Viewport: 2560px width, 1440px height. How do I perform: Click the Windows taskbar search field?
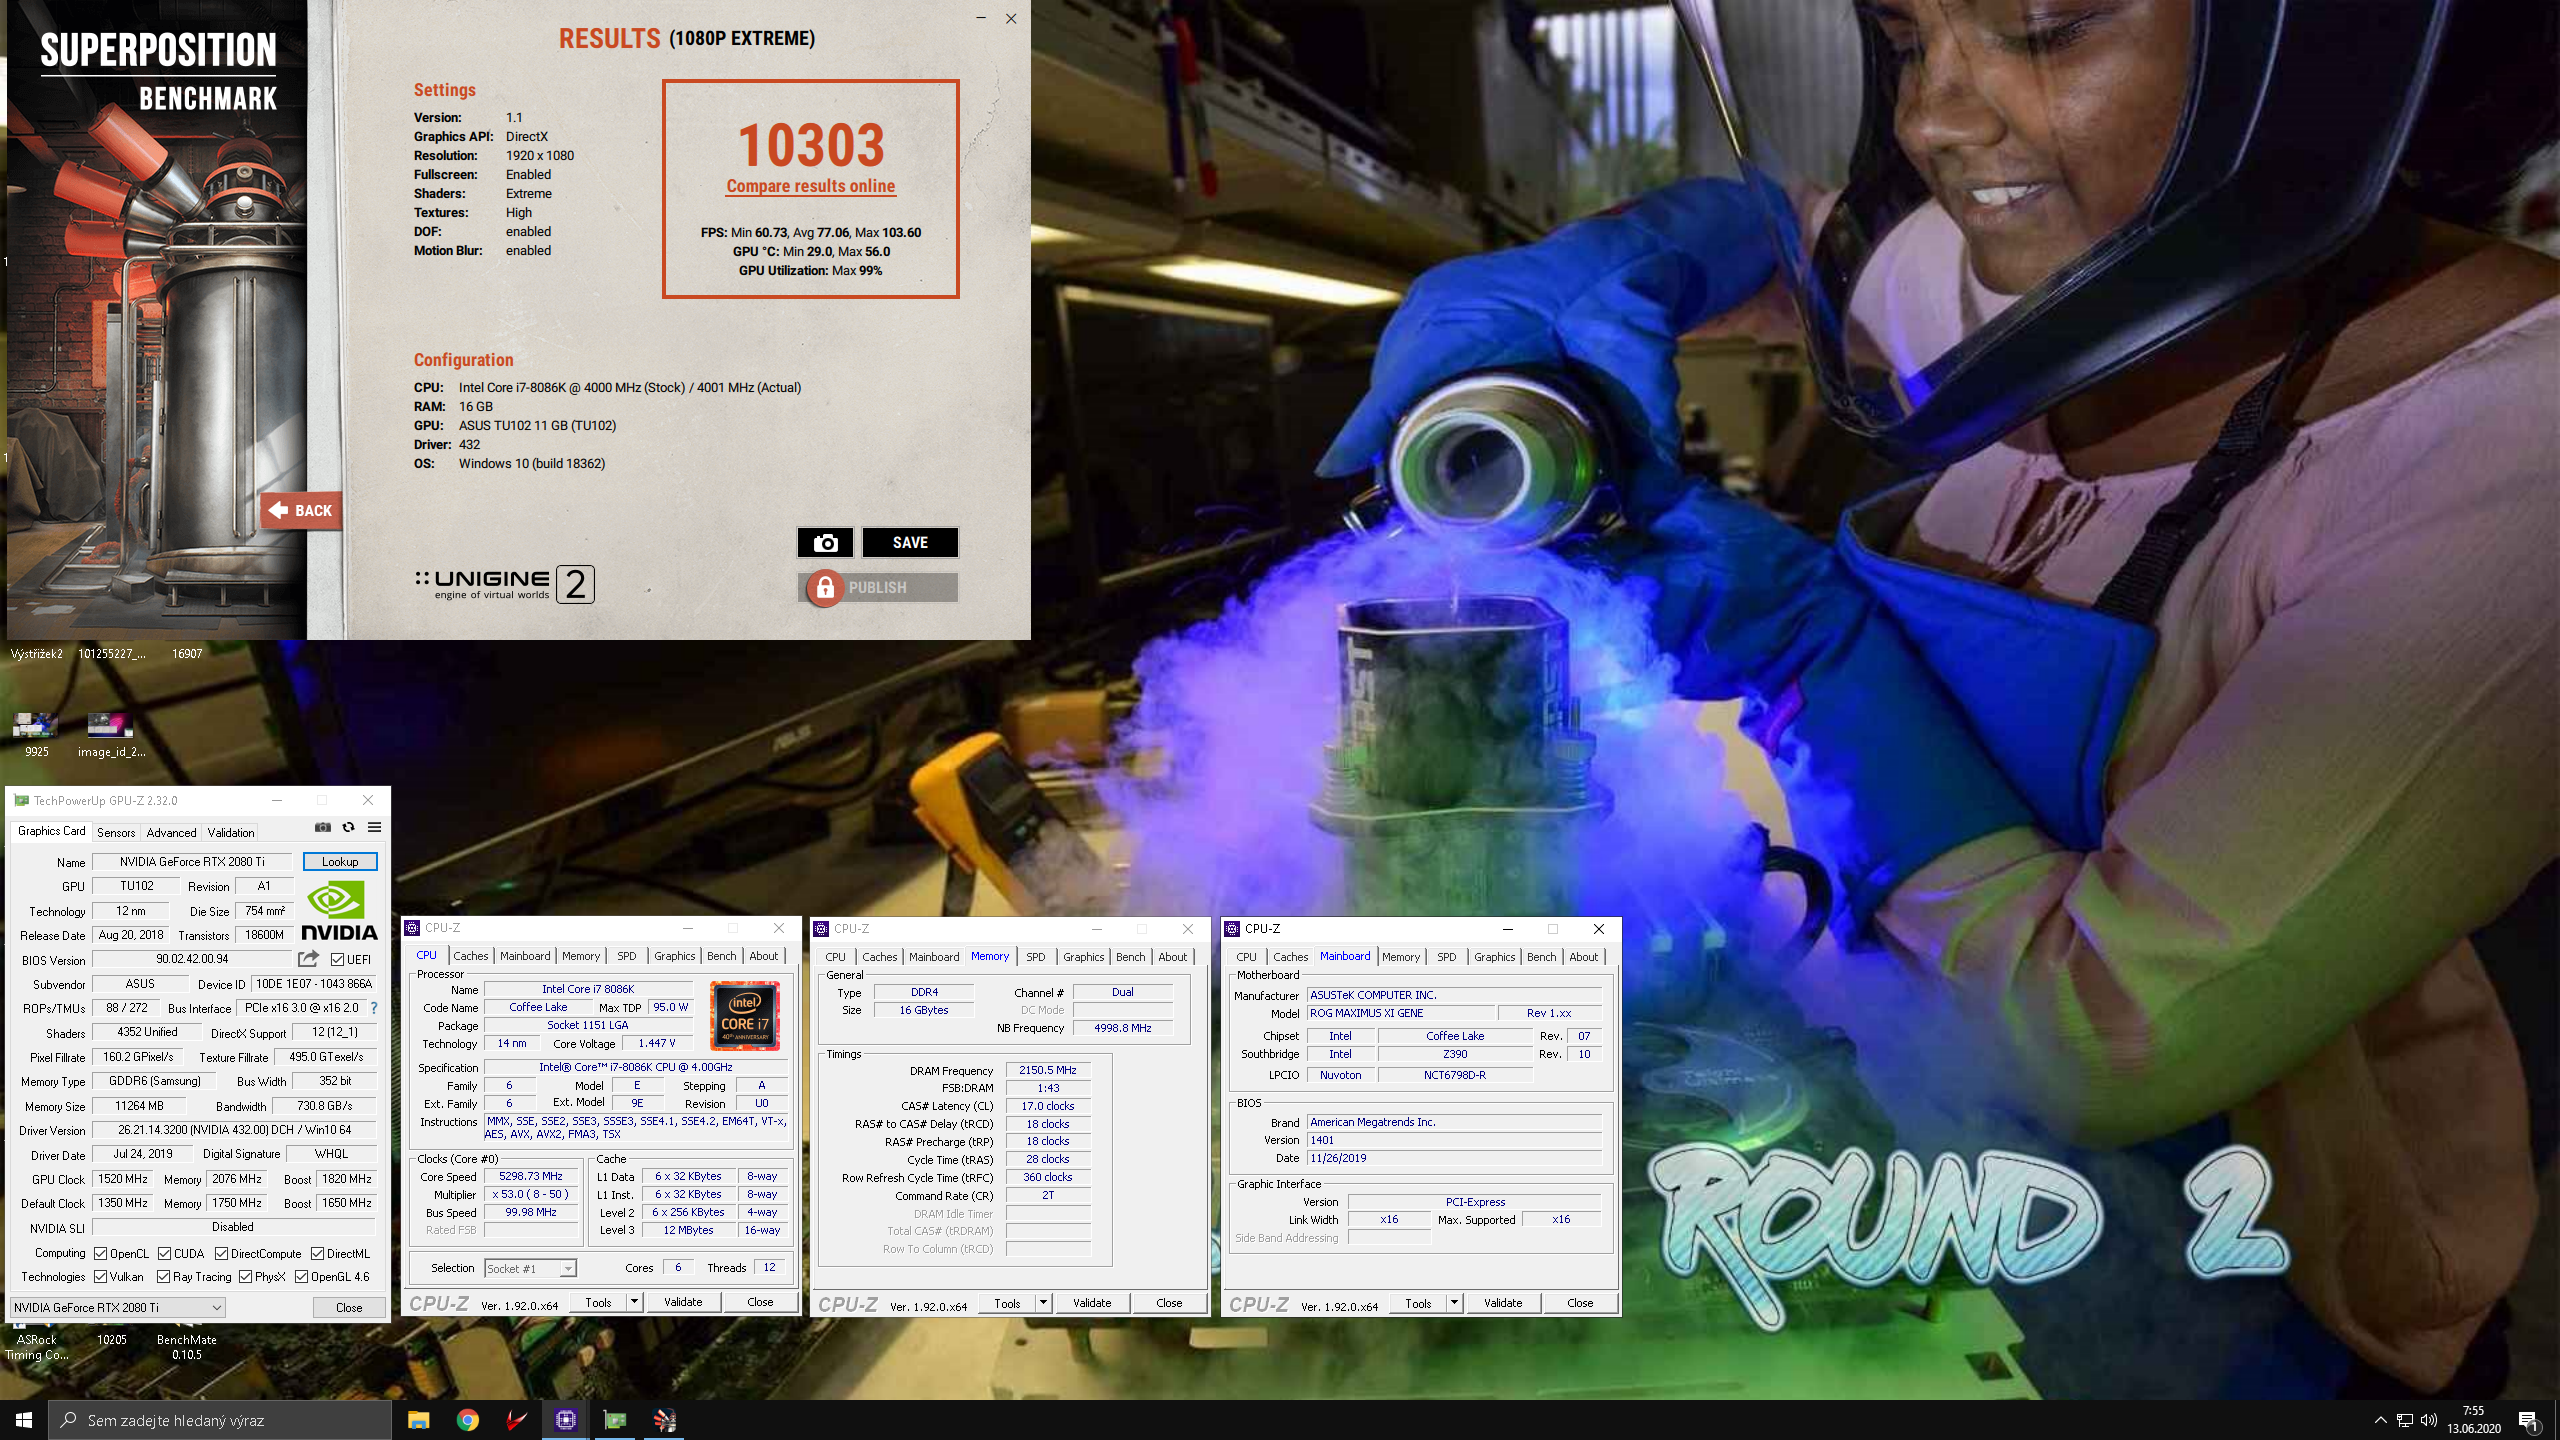point(220,1420)
